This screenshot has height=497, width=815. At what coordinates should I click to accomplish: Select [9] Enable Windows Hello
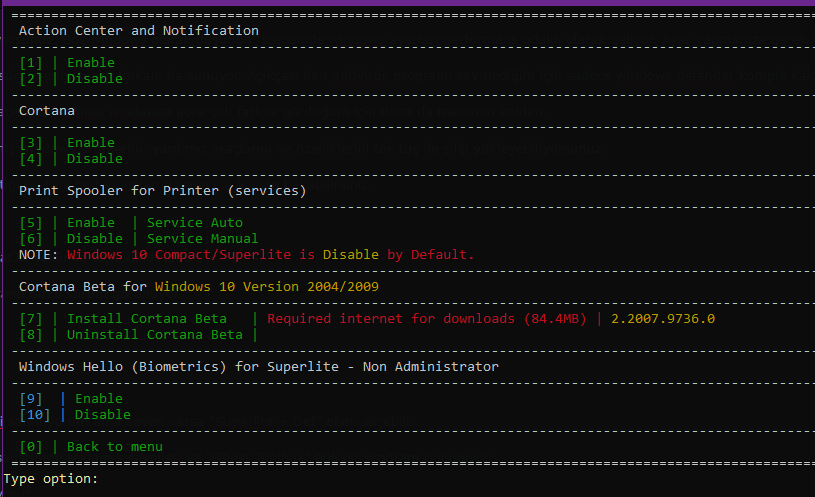[x=71, y=399]
